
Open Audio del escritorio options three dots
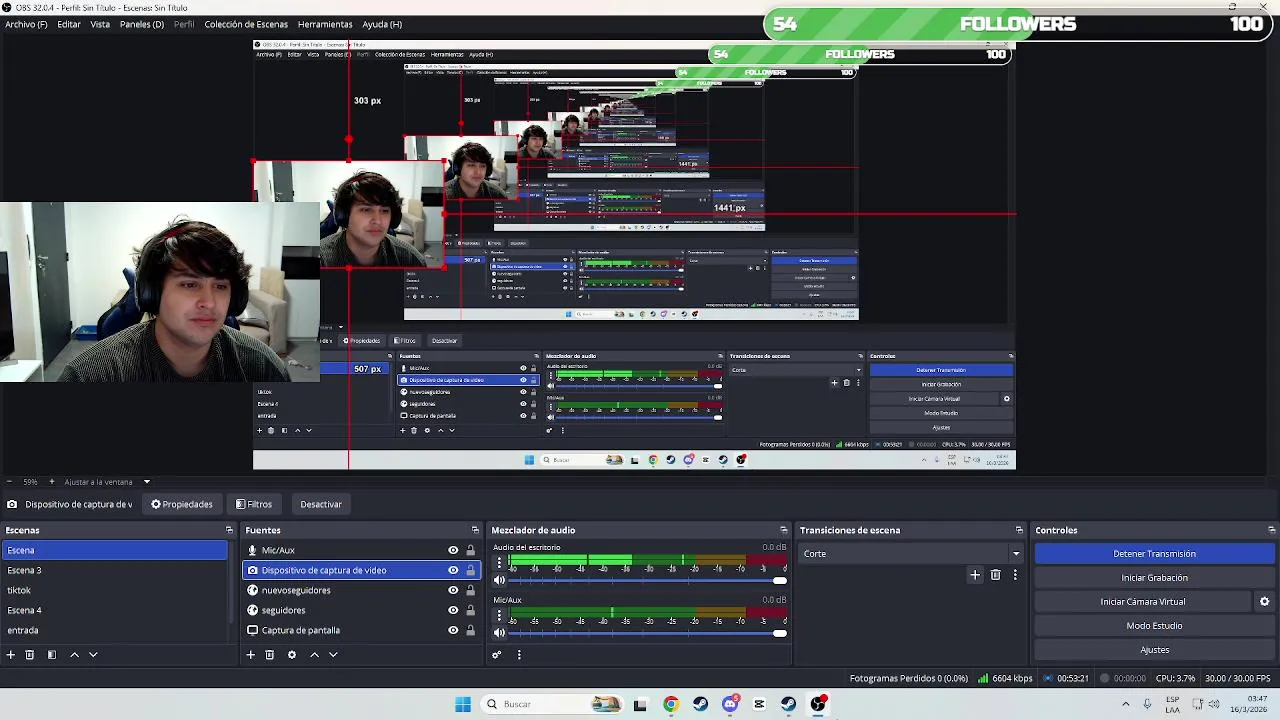pyautogui.click(x=499, y=563)
